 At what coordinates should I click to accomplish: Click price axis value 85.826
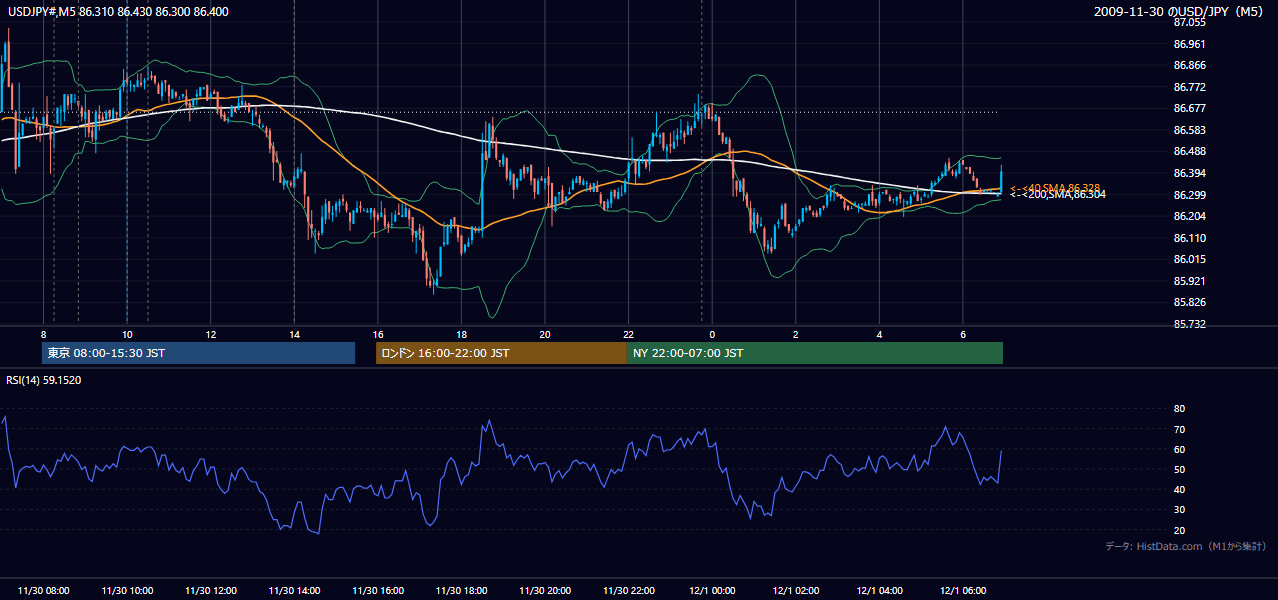1189,302
